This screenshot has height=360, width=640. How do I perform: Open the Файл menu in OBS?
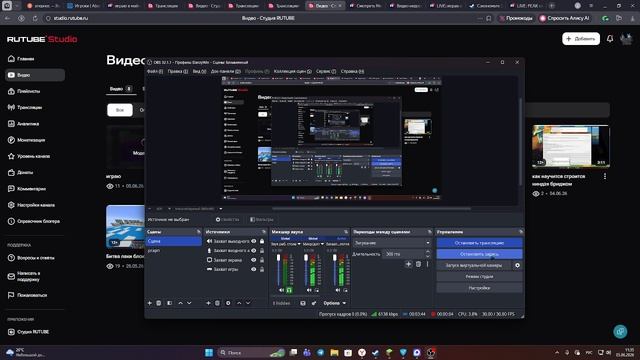(155, 71)
